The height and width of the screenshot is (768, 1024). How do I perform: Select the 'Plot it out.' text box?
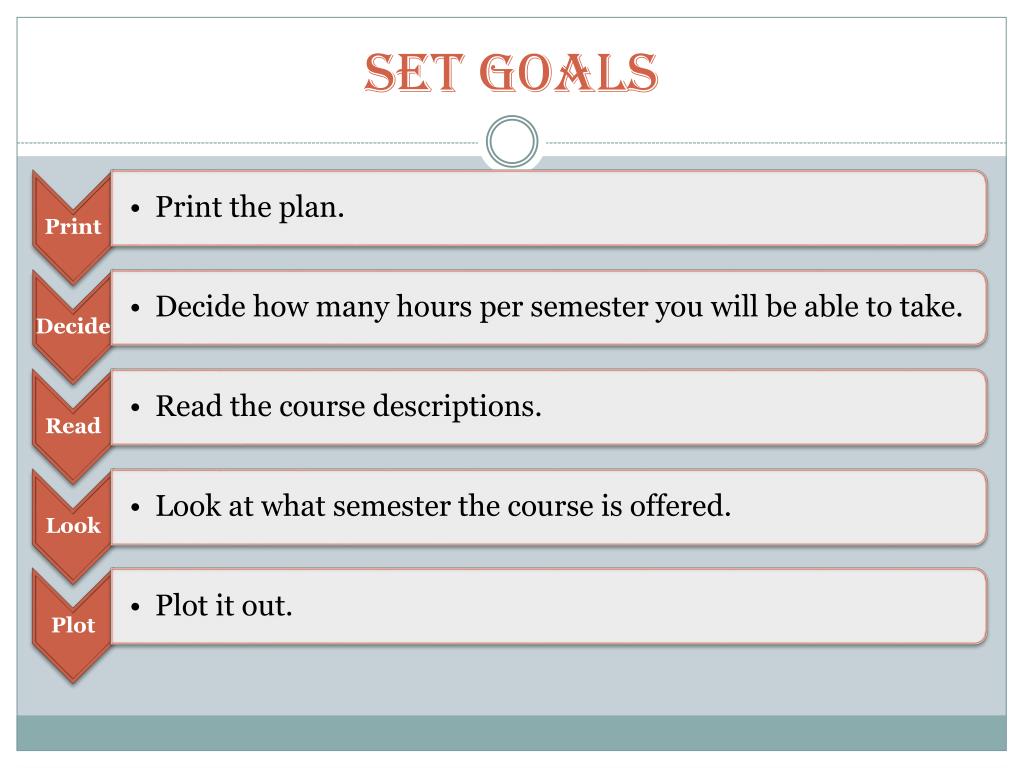point(549,607)
